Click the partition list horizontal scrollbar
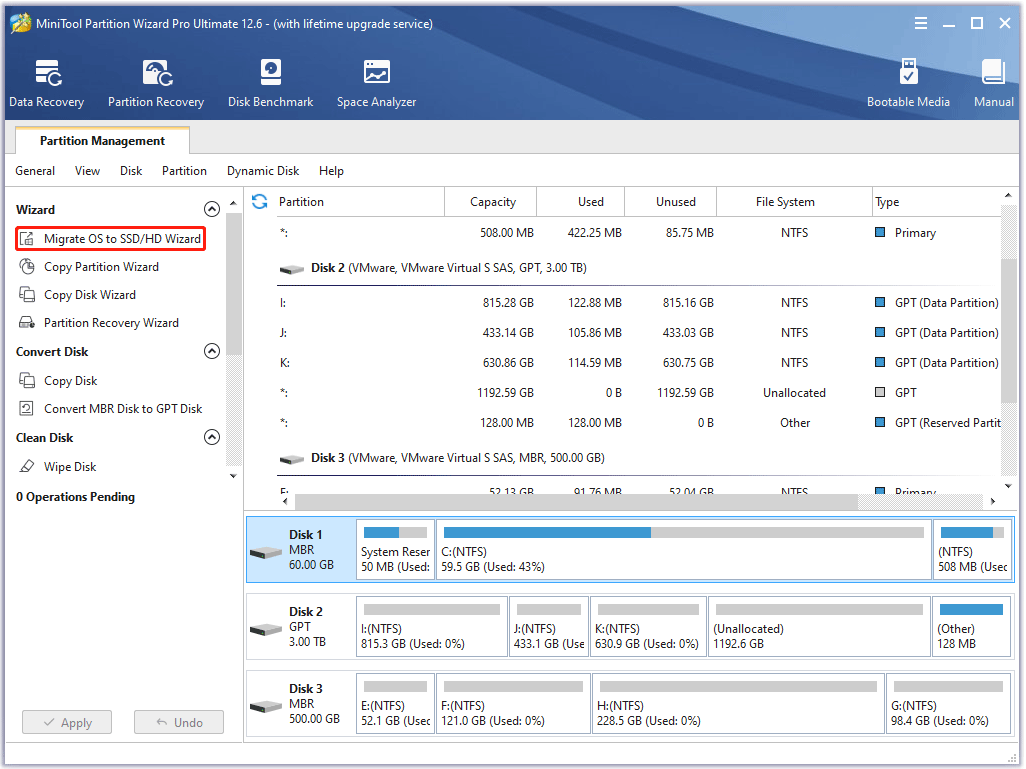Screen dimensions: 1026x769 coord(576,501)
